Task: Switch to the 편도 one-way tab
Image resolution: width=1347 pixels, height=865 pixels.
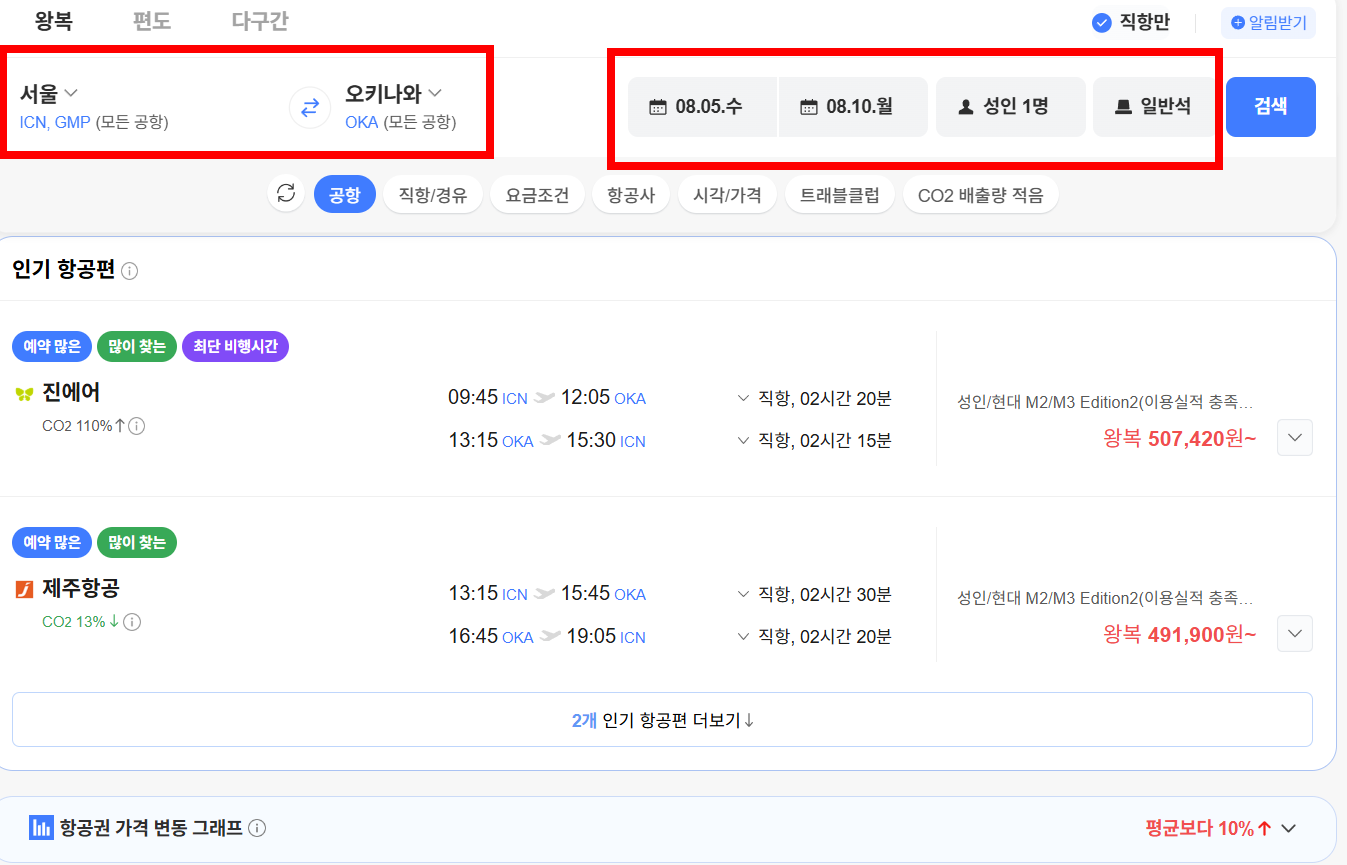Action: pyautogui.click(x=152, y=21)
